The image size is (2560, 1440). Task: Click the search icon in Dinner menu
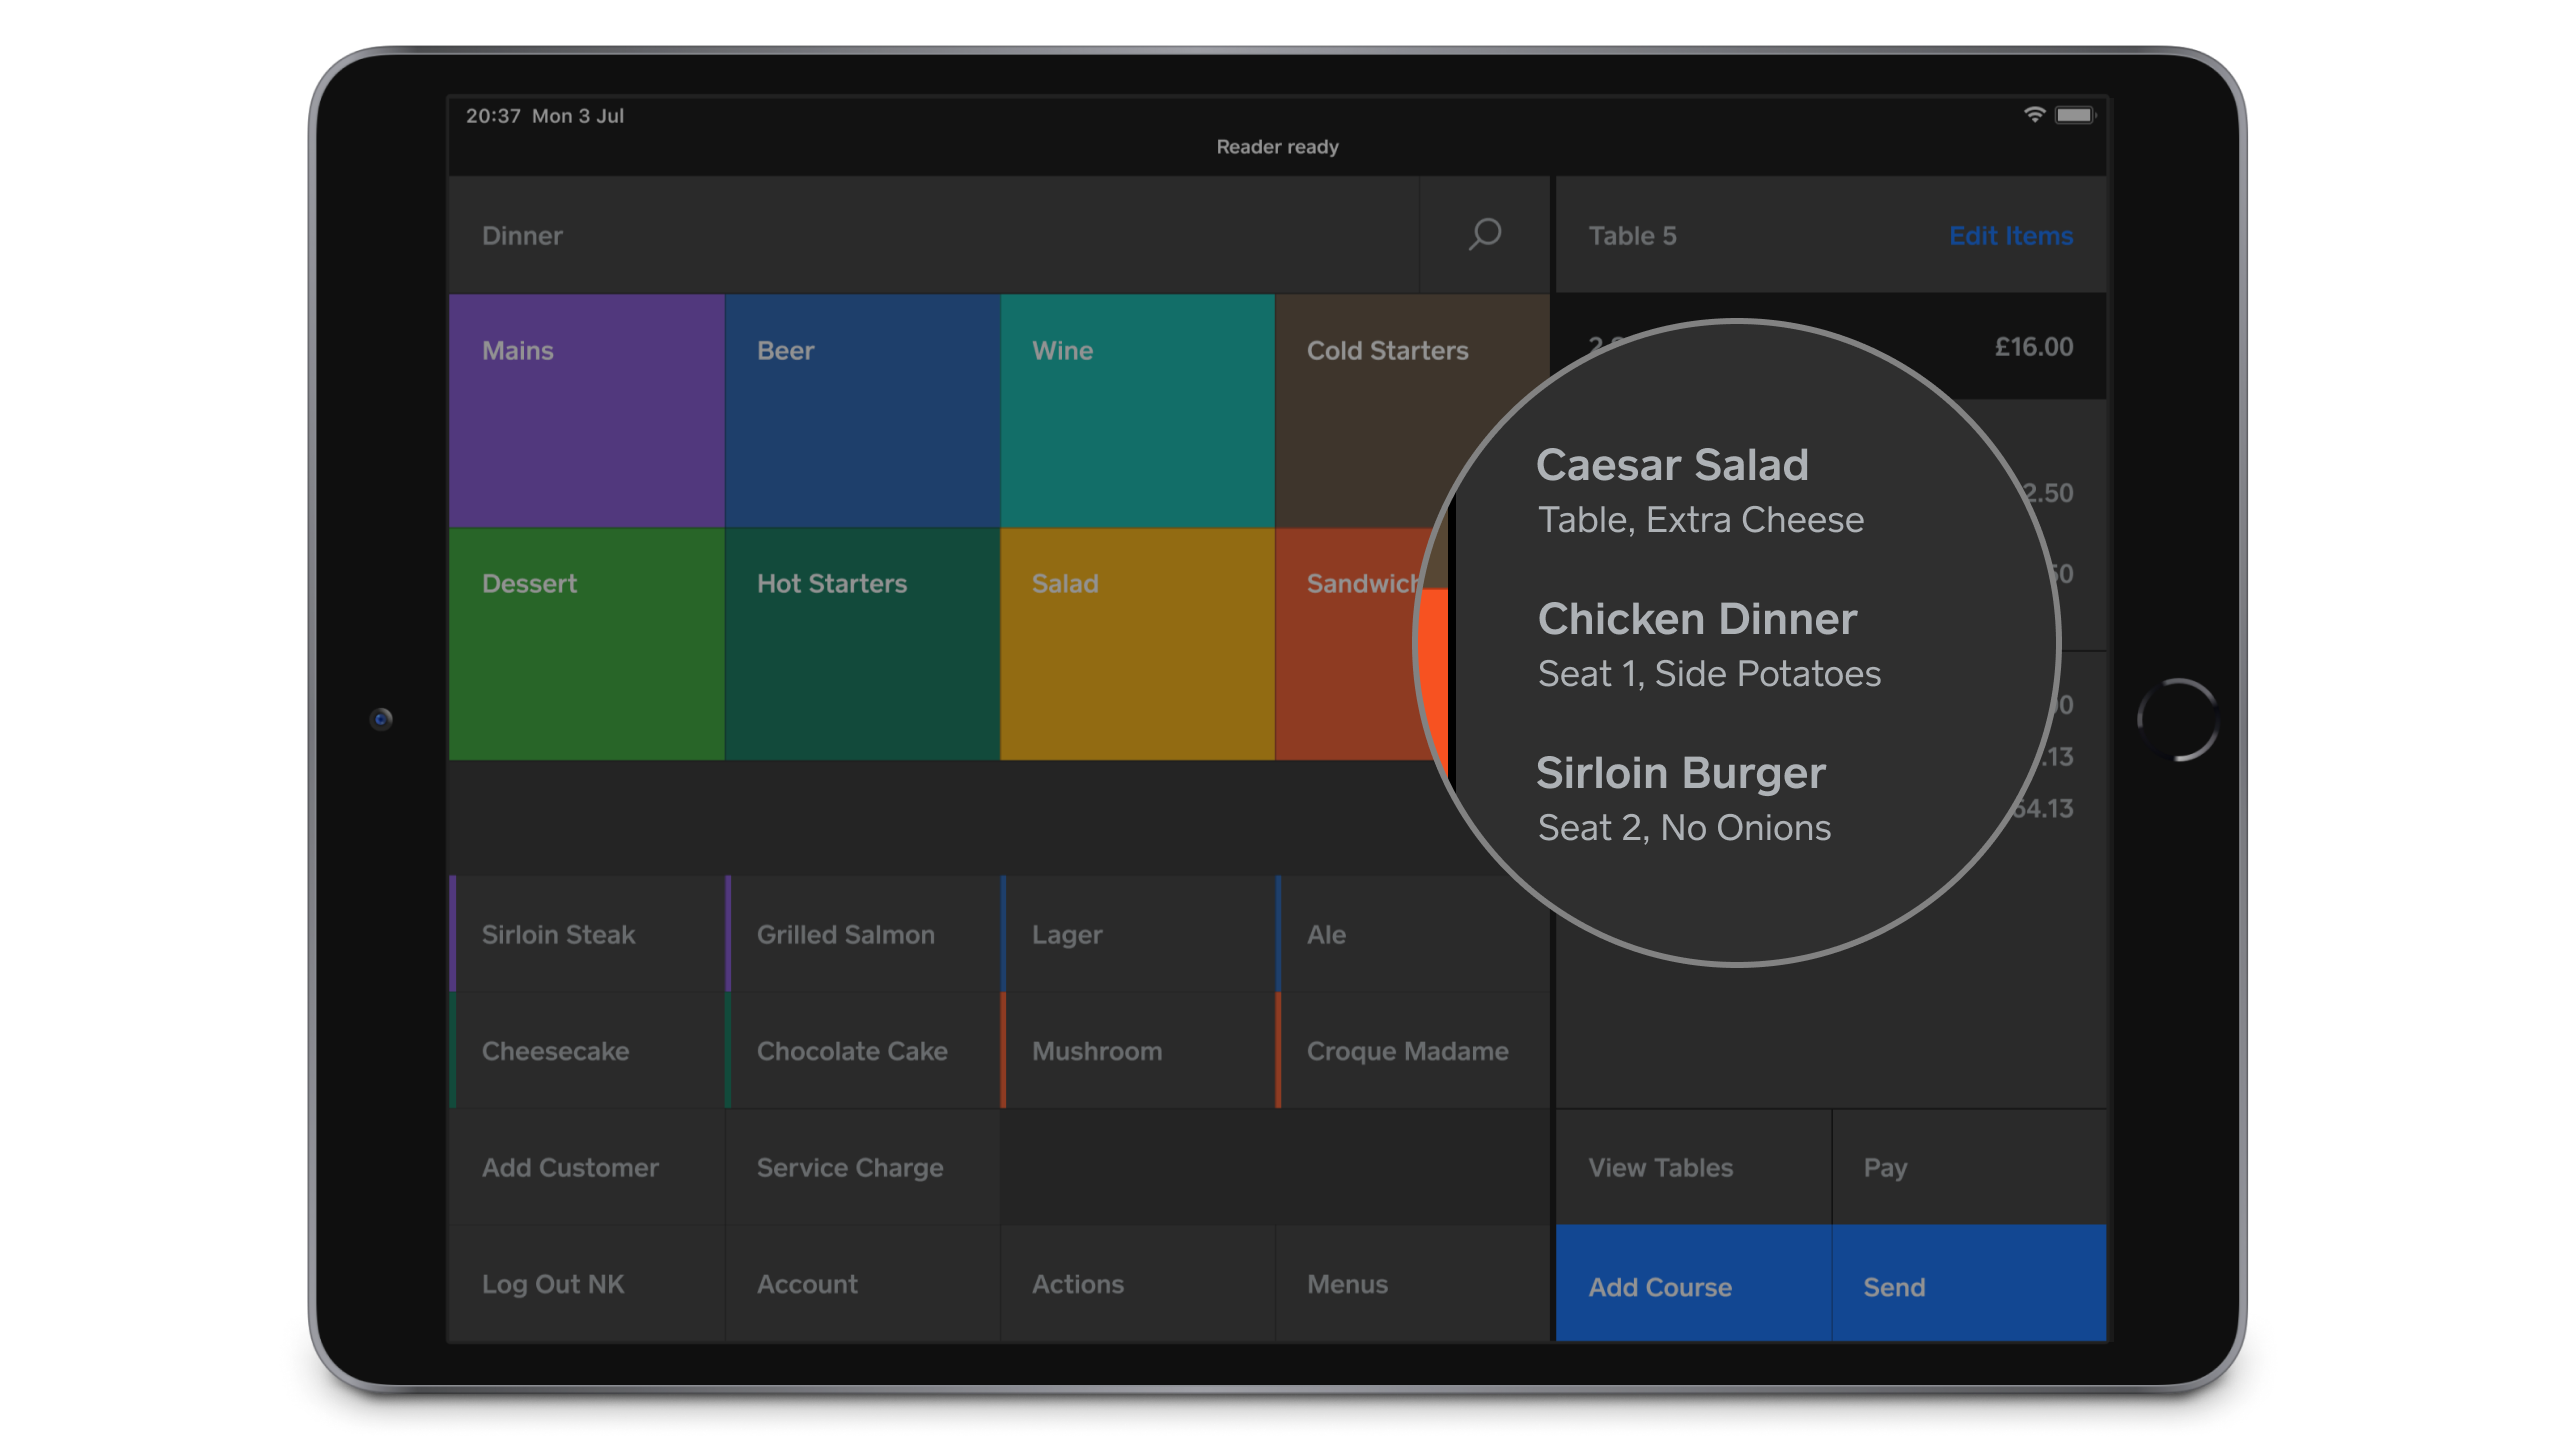click(1484, 236)
